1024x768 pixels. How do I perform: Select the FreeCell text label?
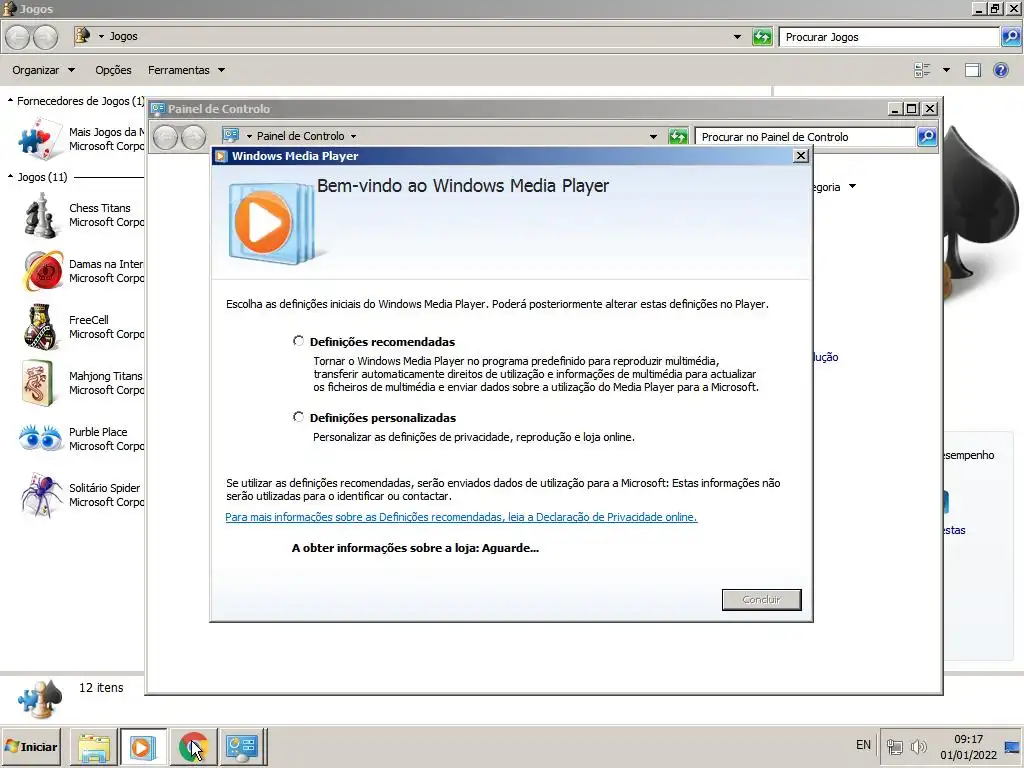pyautogui.click(x=89, y=320)
